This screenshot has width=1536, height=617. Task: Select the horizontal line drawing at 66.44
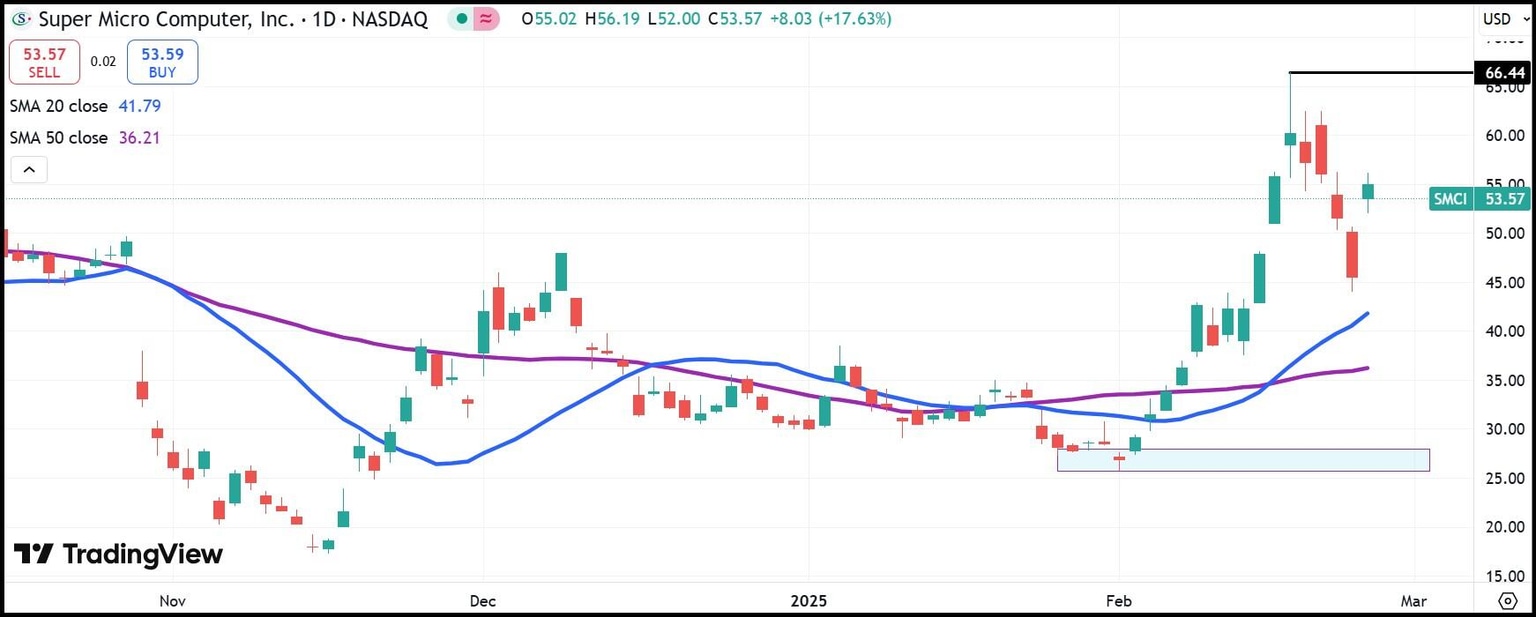(x=1382, y=73)
